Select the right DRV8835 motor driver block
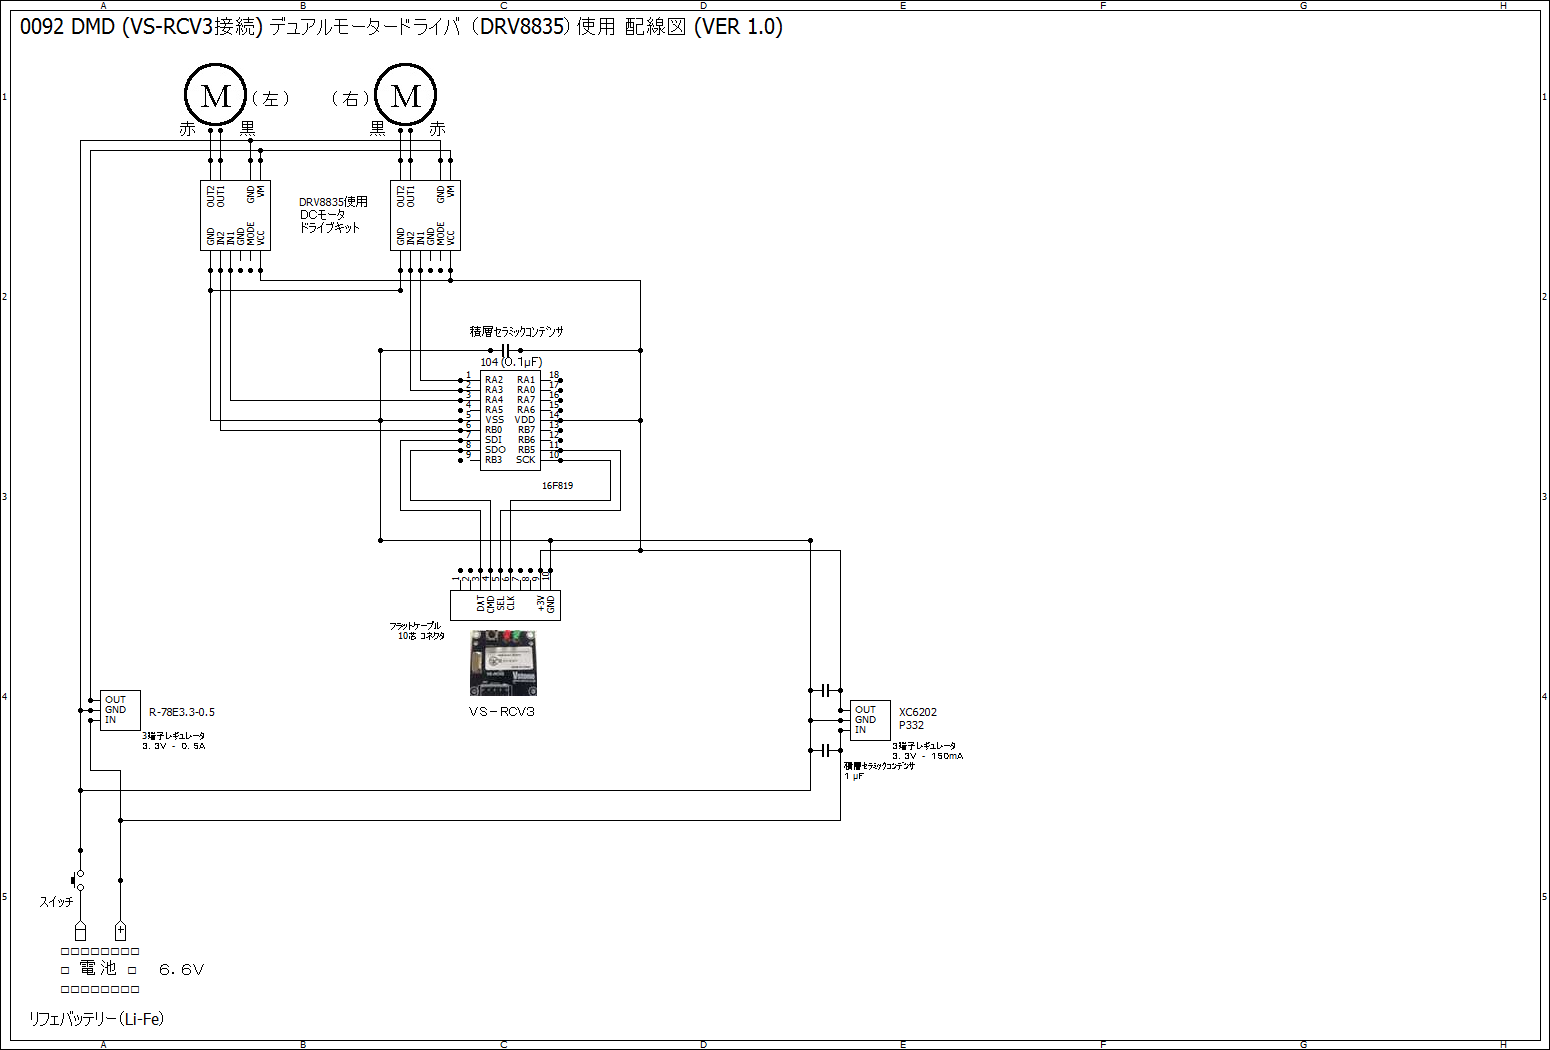Image resolution: width=1550 pixels, height=1050 pixels. pyautogui.click(x=425, y=215)
